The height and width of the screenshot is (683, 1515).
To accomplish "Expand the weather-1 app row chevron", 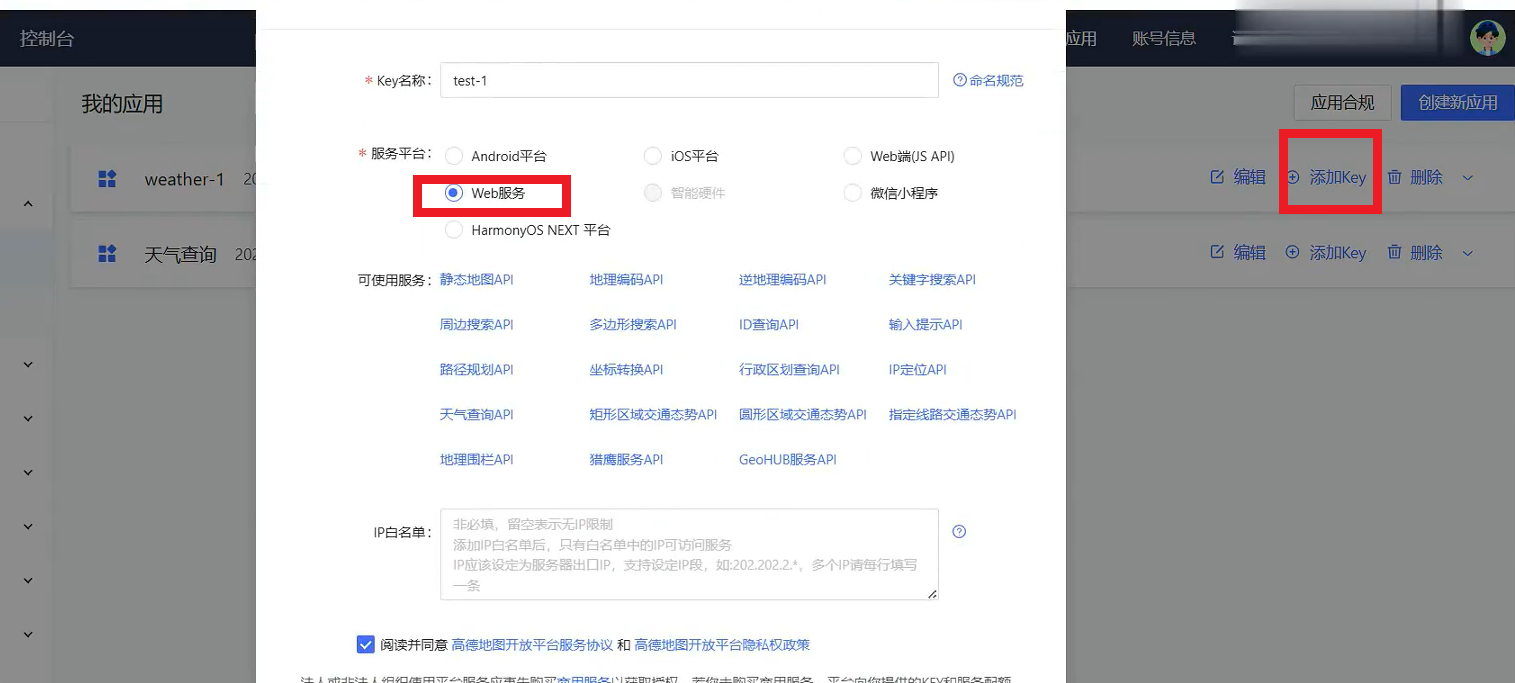I will pos(1468,177).
